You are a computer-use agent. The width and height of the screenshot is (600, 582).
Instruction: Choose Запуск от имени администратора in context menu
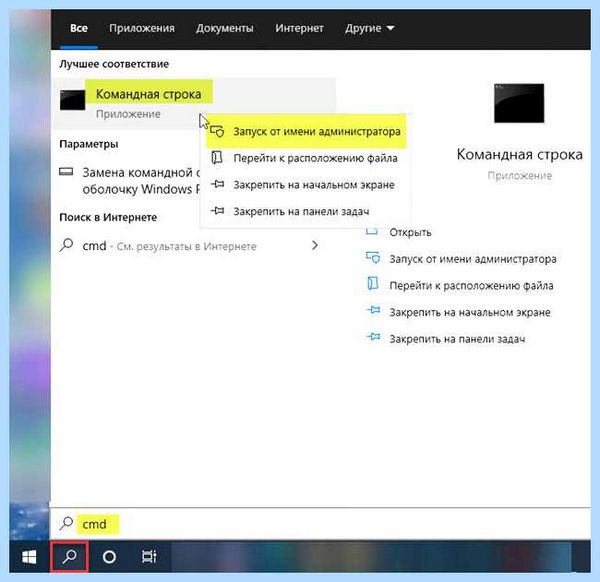click(306, 131)
